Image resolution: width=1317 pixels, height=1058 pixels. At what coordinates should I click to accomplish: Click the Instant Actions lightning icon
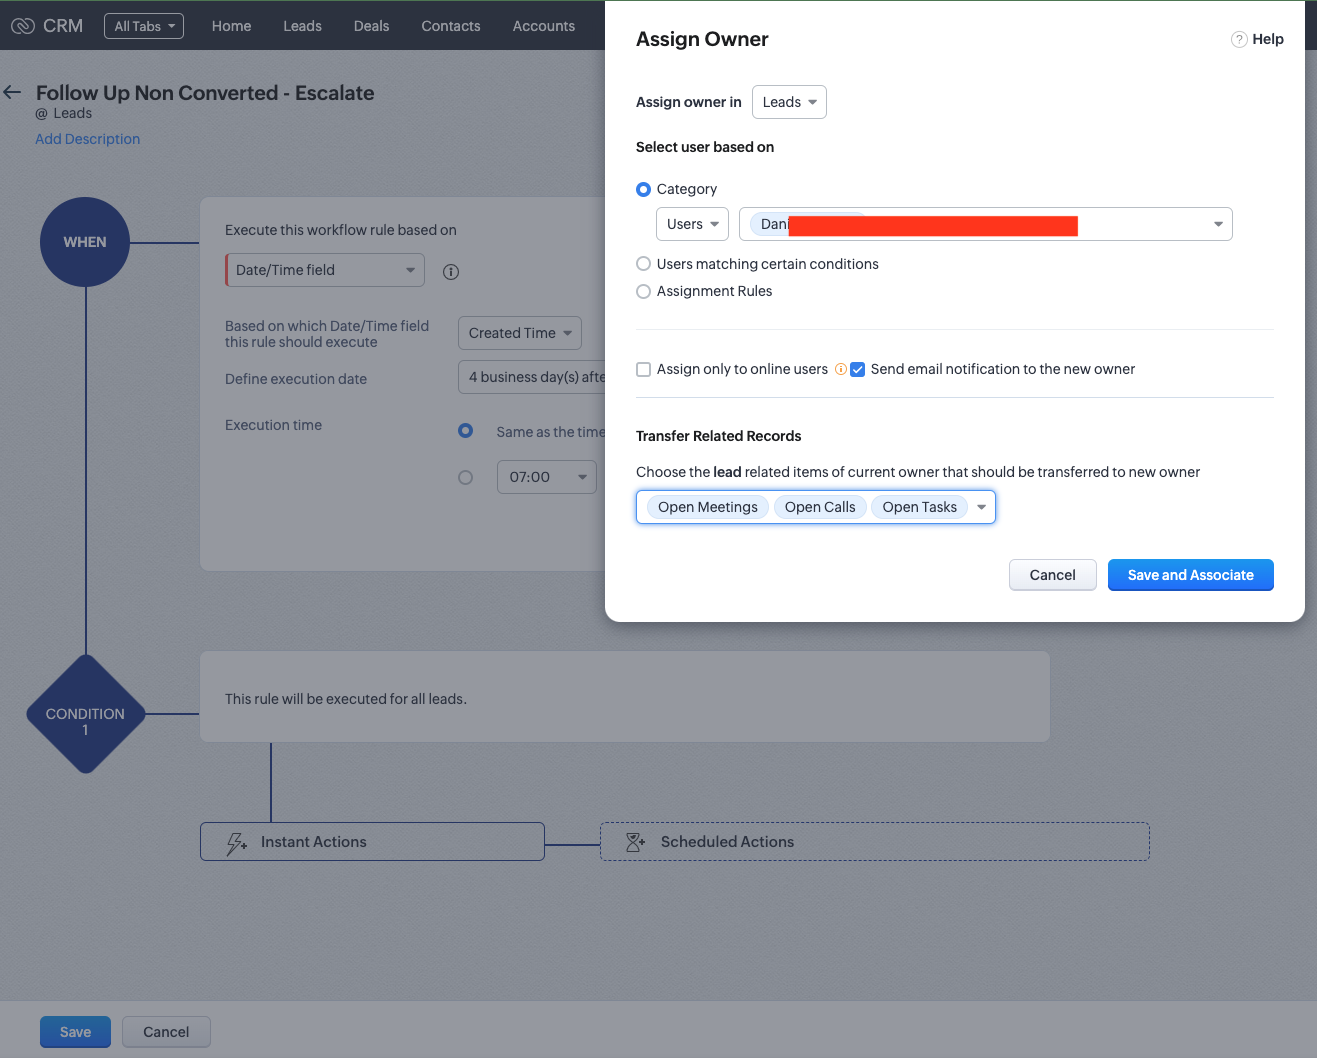click(x=236, y=843)
